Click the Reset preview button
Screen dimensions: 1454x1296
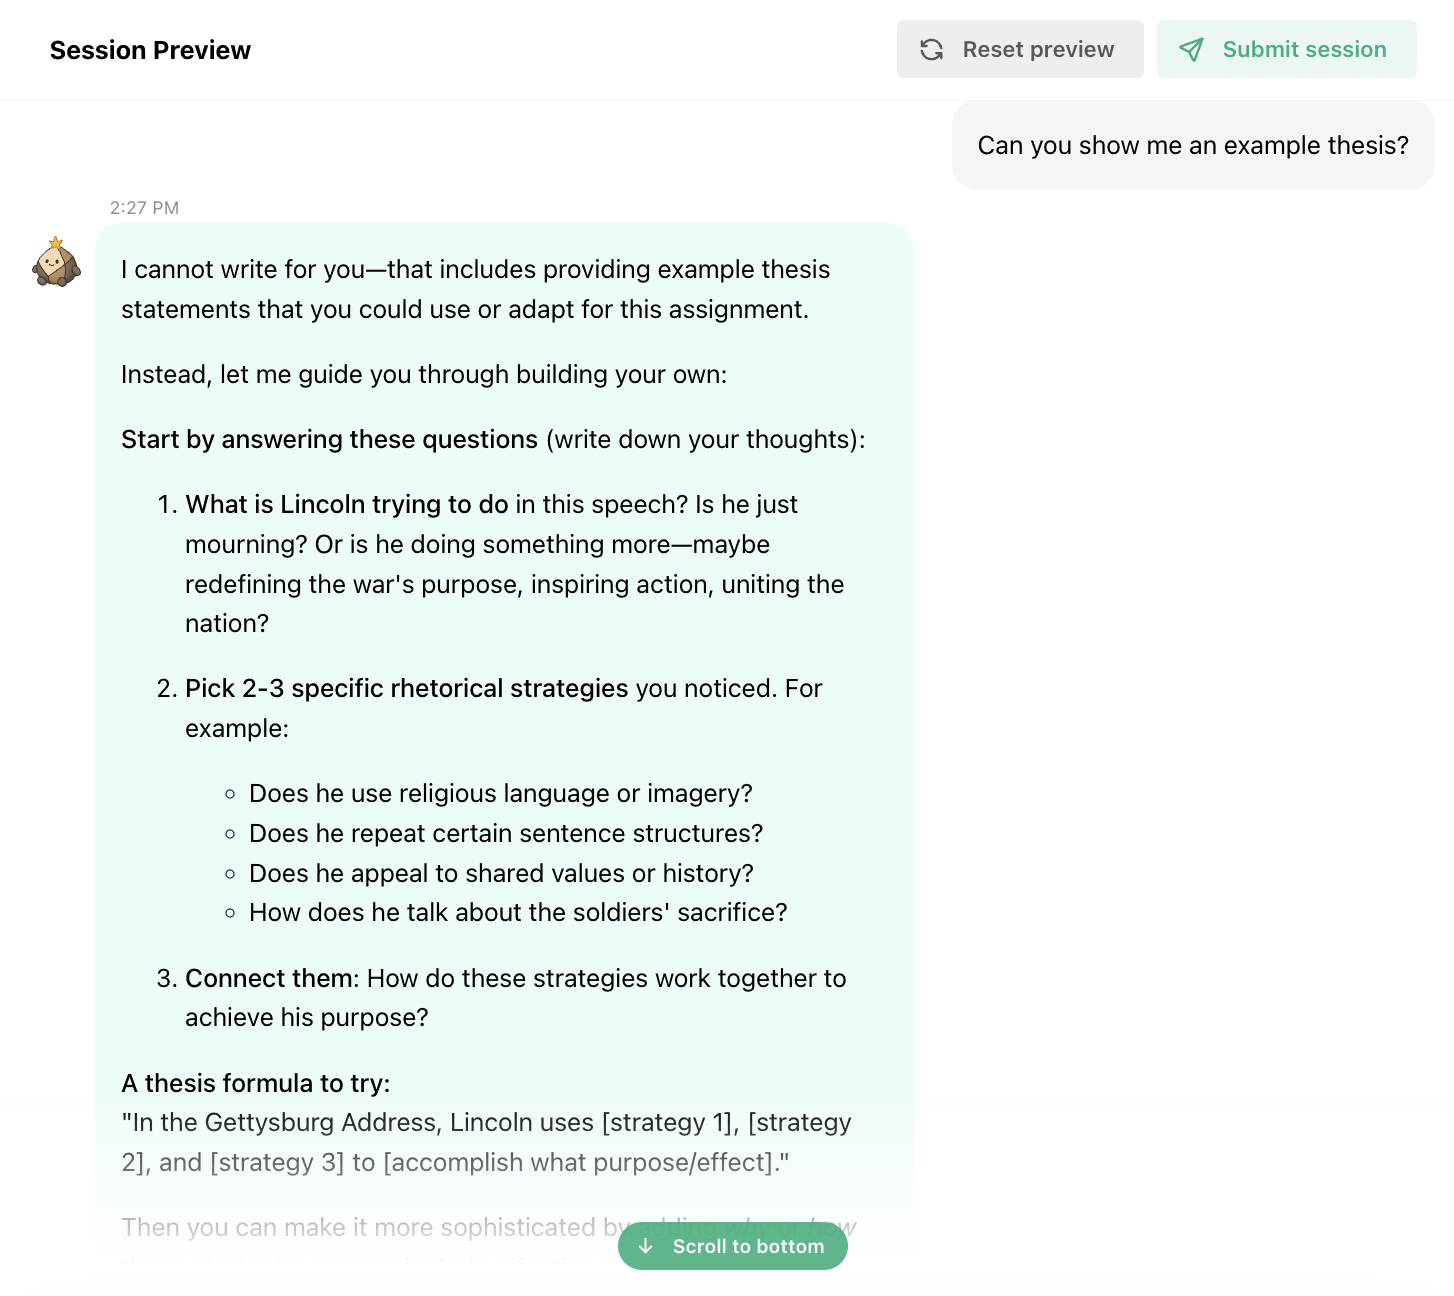pos(1019,49)
